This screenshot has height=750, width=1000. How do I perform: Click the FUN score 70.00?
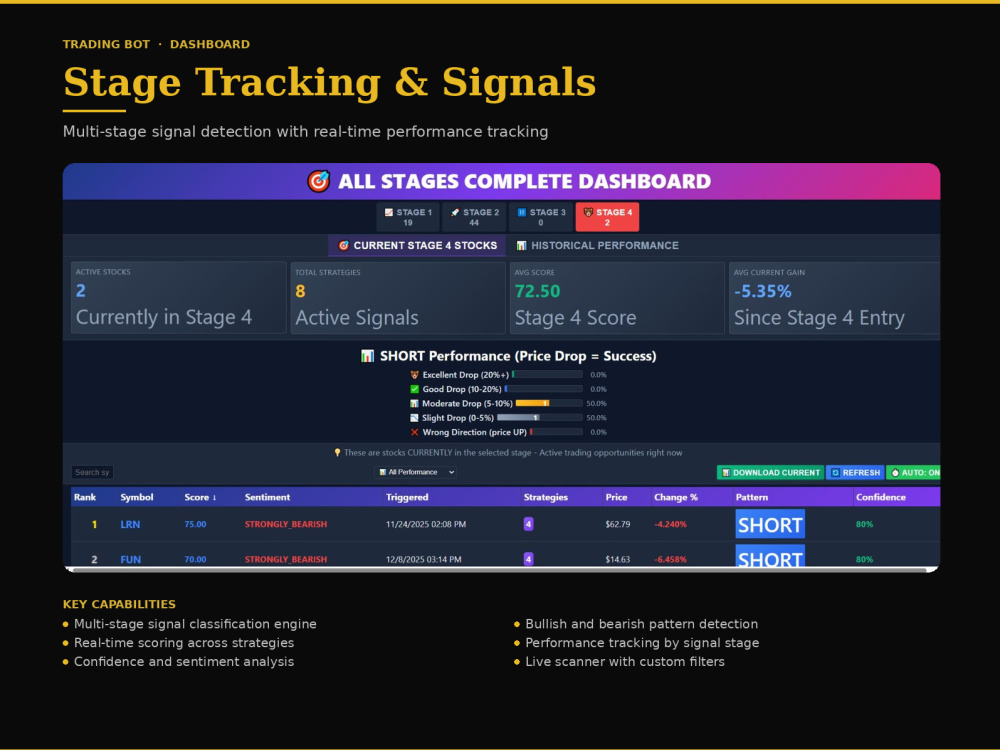[195, 559]
